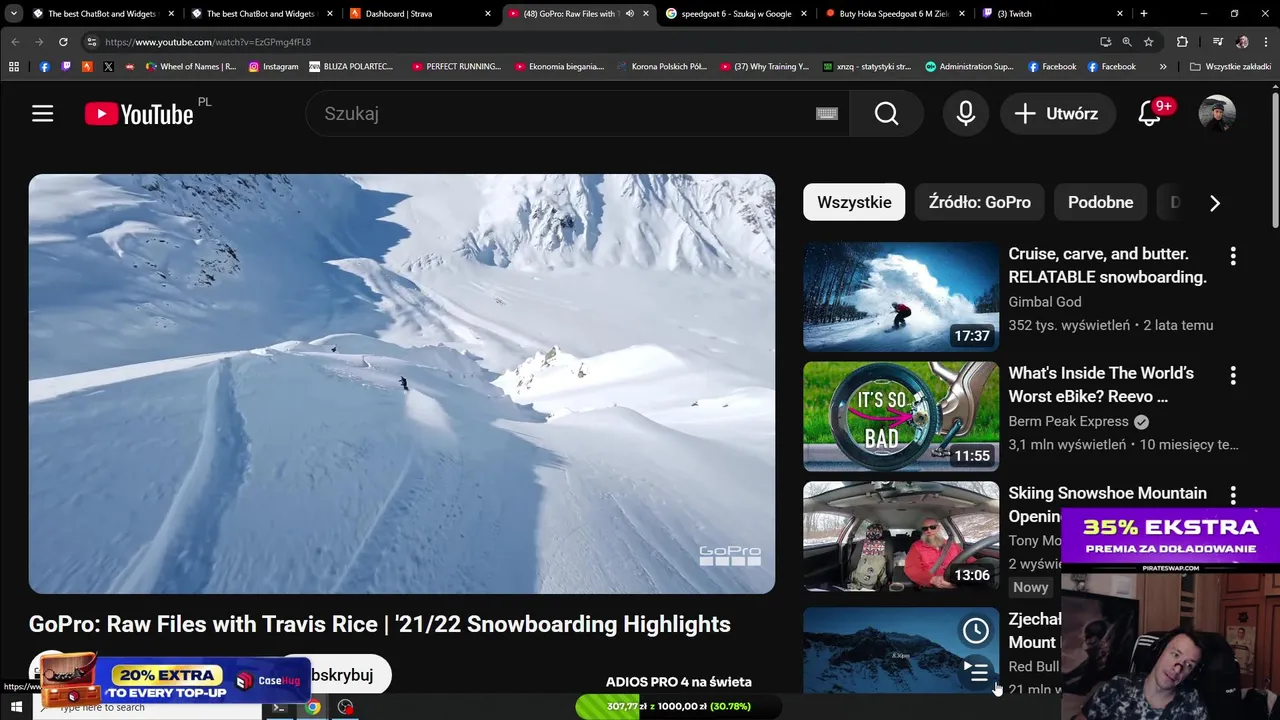This screenshot has width=1280, height=720.
Task: Open Ekonomia biegania bookmark
Action: click(559, 67)
